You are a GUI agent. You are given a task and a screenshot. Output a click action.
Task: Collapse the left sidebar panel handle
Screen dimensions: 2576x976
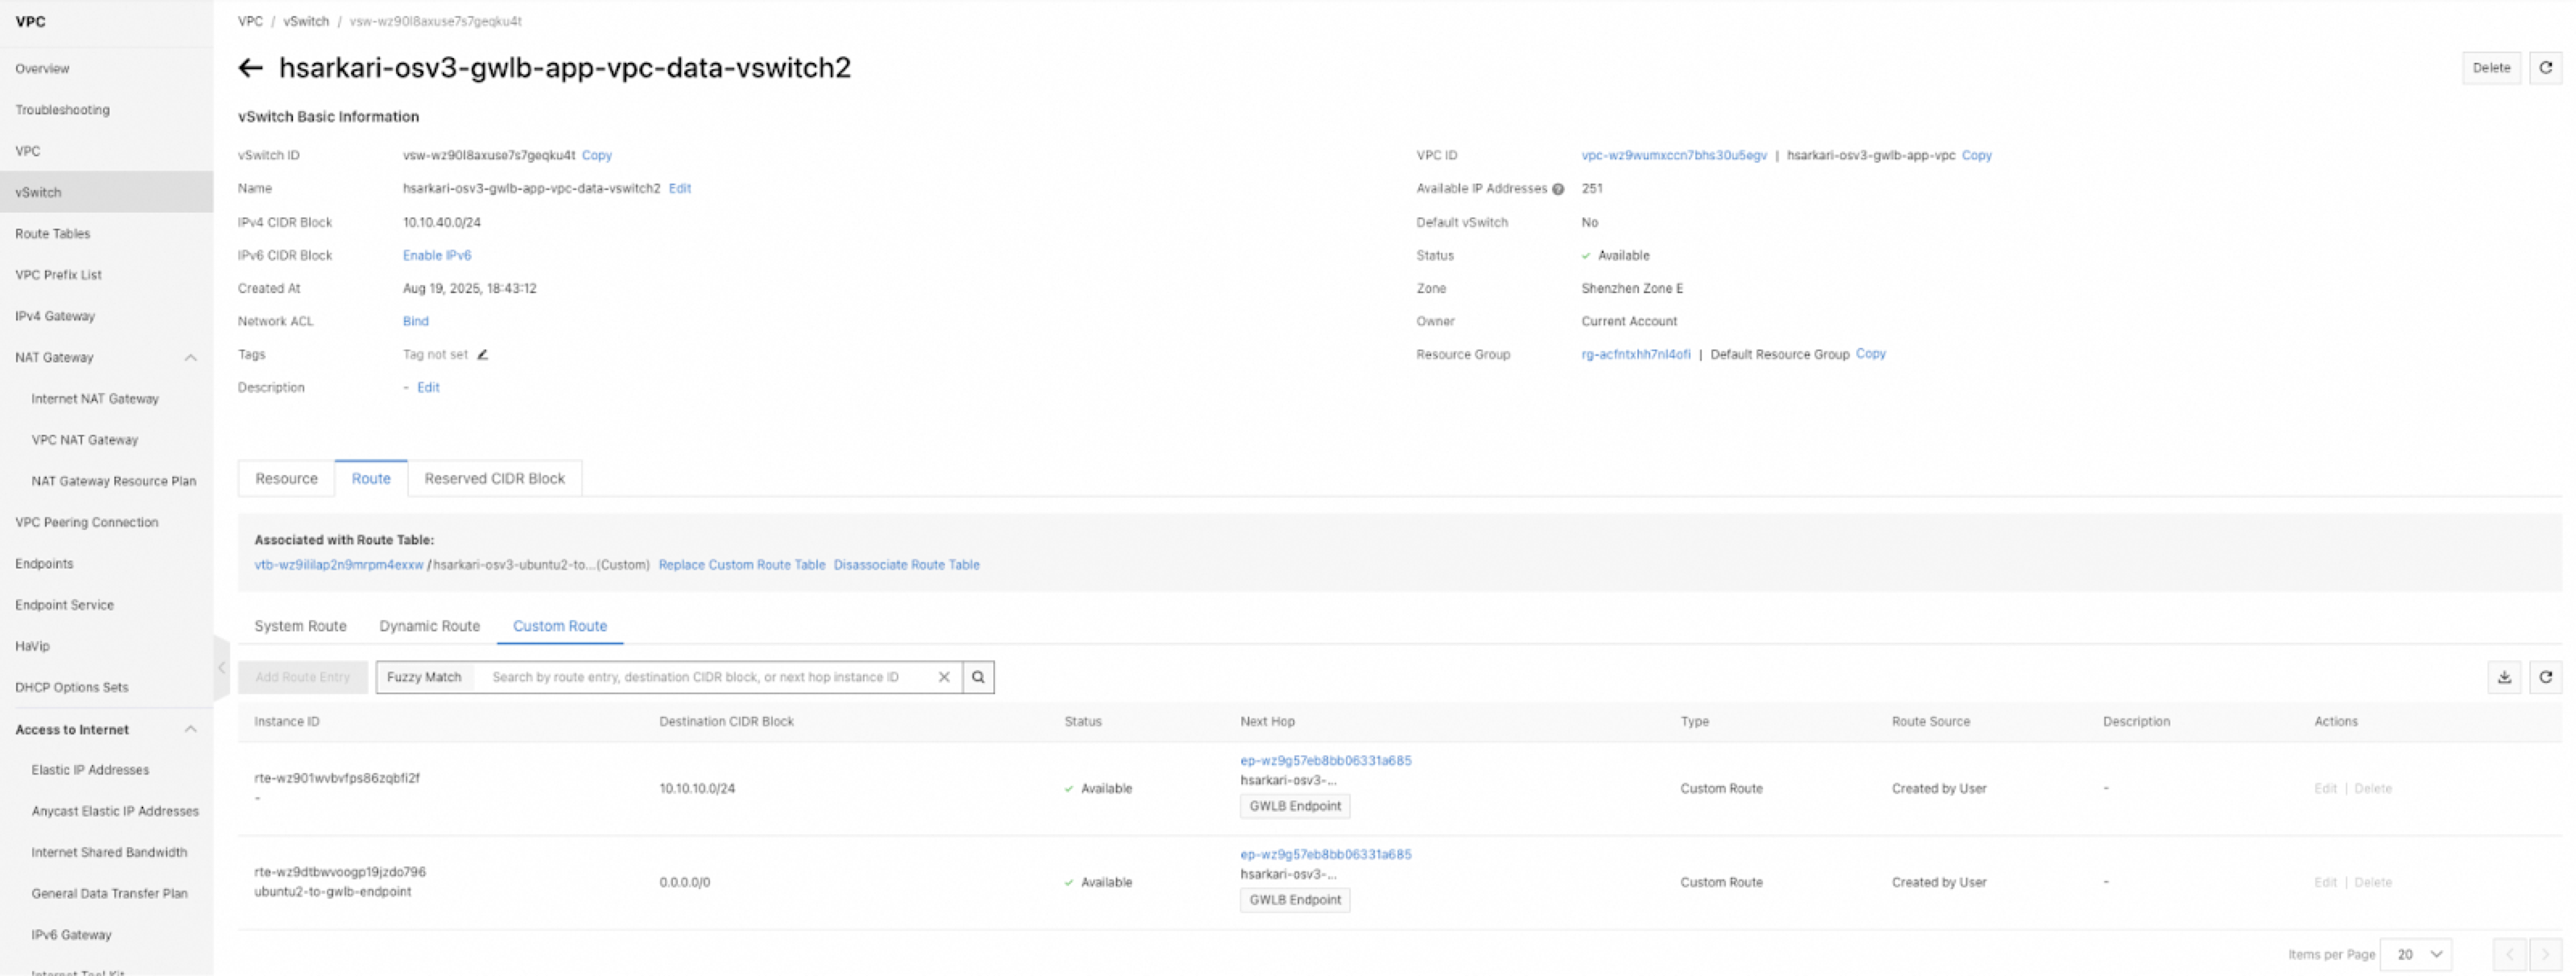[x=222, y=667]
